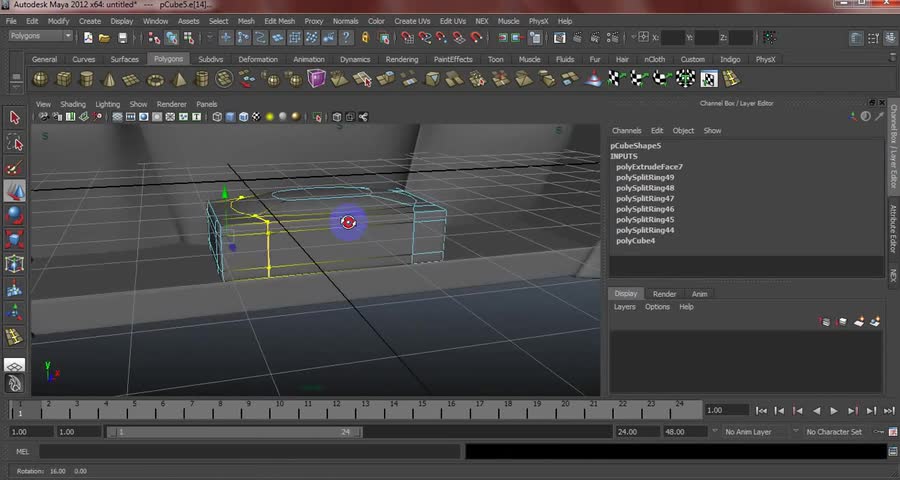This screenshot has height=480, width=900.
Task: Go to start of playback range
Action: (x=761, y=411)
